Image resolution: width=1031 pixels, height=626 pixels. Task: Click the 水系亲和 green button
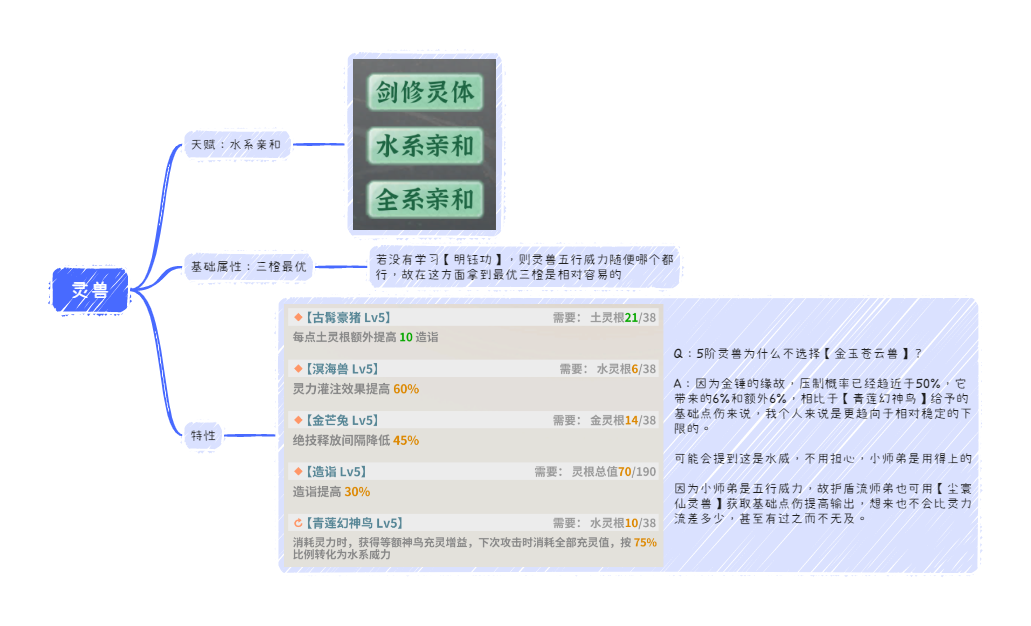click(425, 146)
